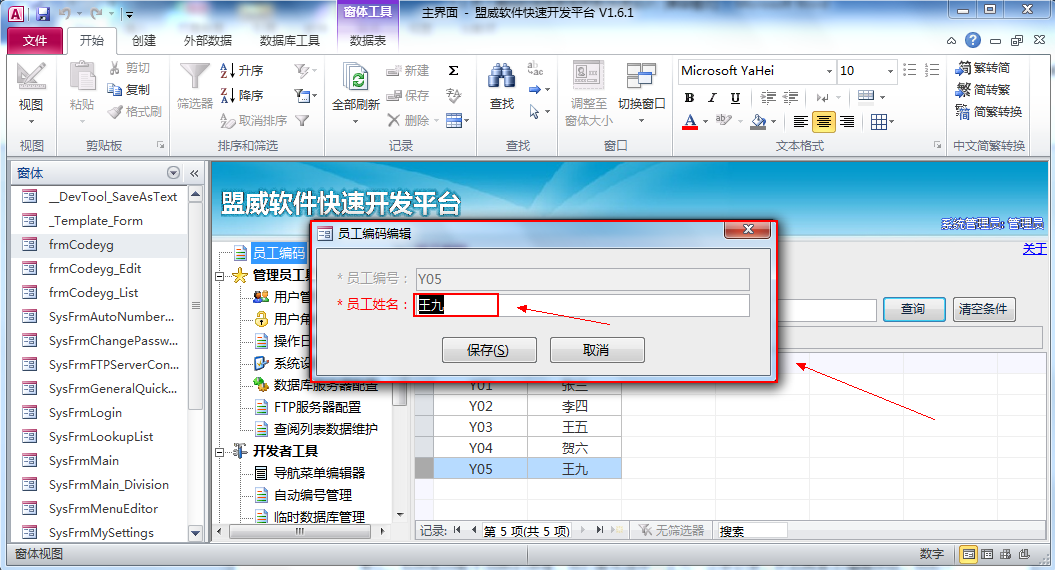Image resolution: width=1055 pixels, height=570 pixels.
Task: Switch to the 数据库工具 ribbon tab
Action: pos(289,40)
